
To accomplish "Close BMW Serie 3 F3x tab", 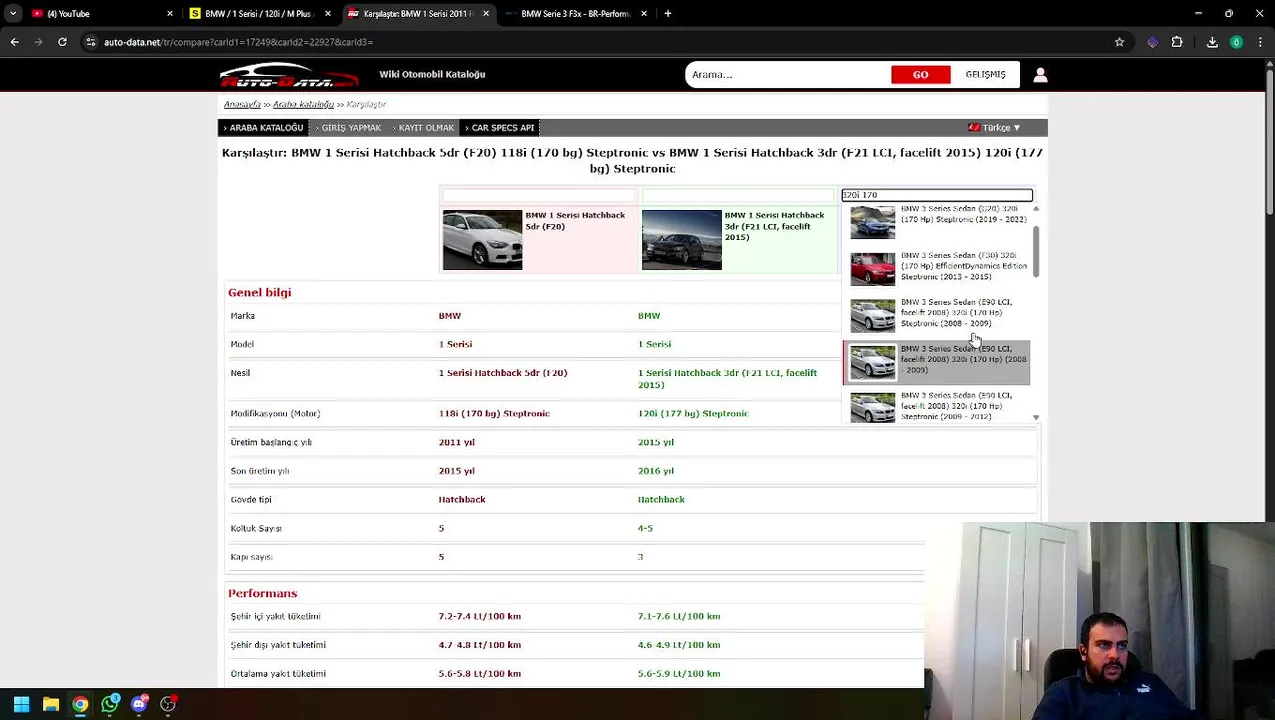I will (x=644, y=14).
